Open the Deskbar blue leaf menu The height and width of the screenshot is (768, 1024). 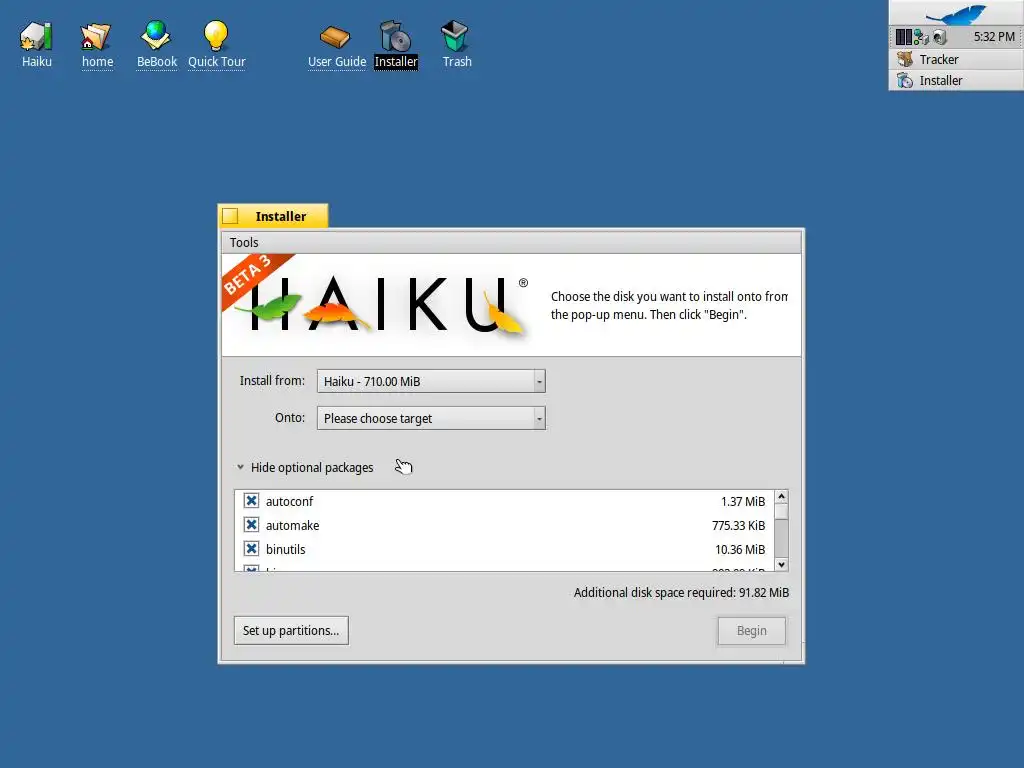[x=955, y=13]
